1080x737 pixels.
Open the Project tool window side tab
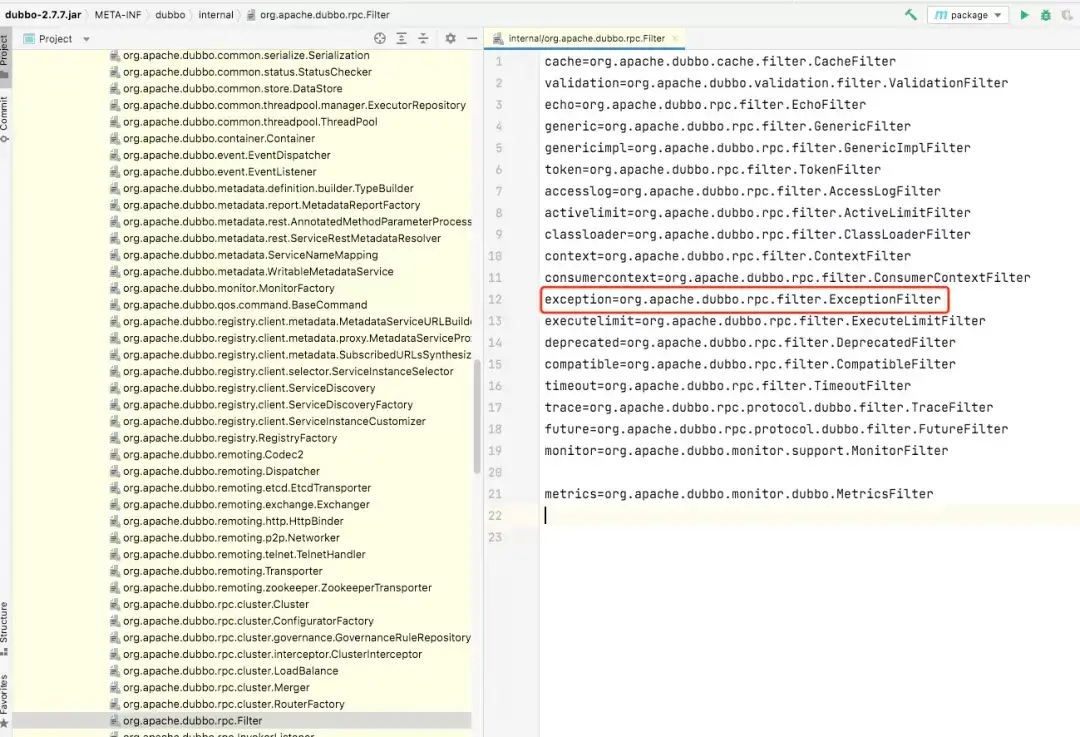[x=5, y=57]
